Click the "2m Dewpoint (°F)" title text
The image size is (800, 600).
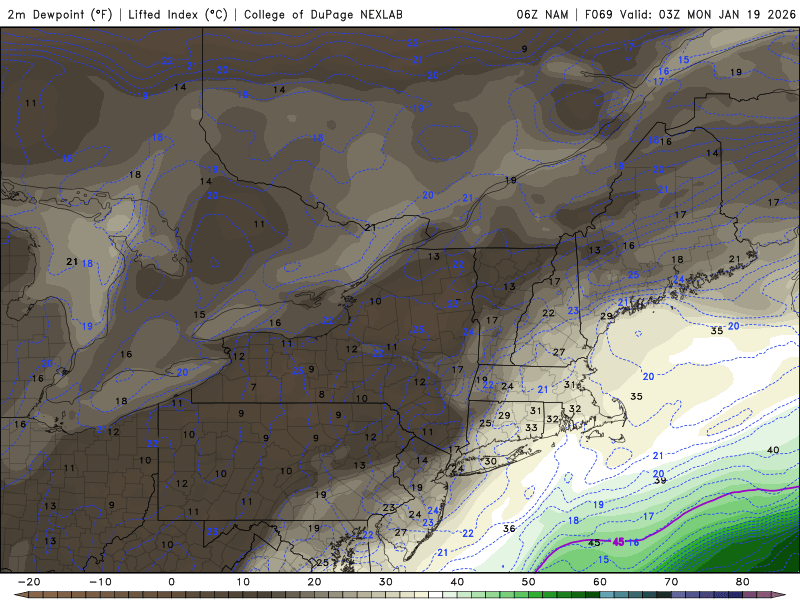tap(60, 14)
